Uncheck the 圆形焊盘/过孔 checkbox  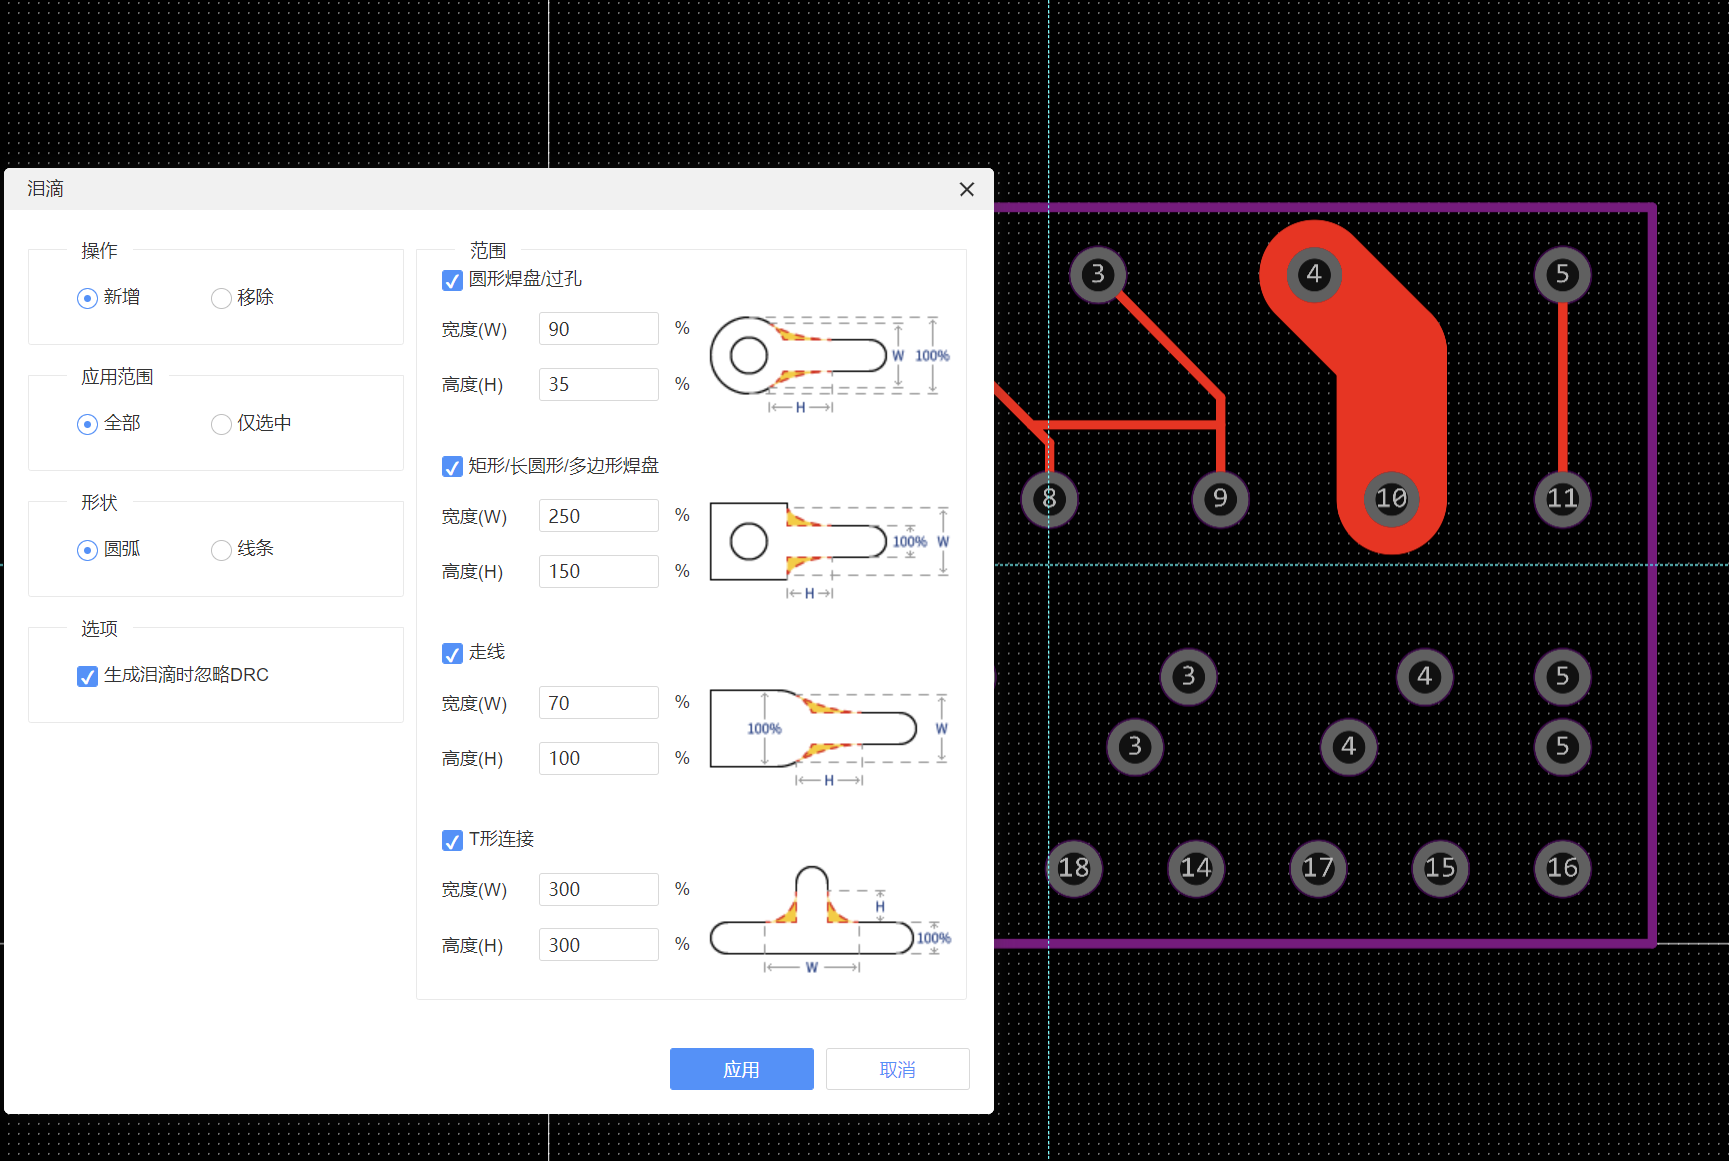452,280
